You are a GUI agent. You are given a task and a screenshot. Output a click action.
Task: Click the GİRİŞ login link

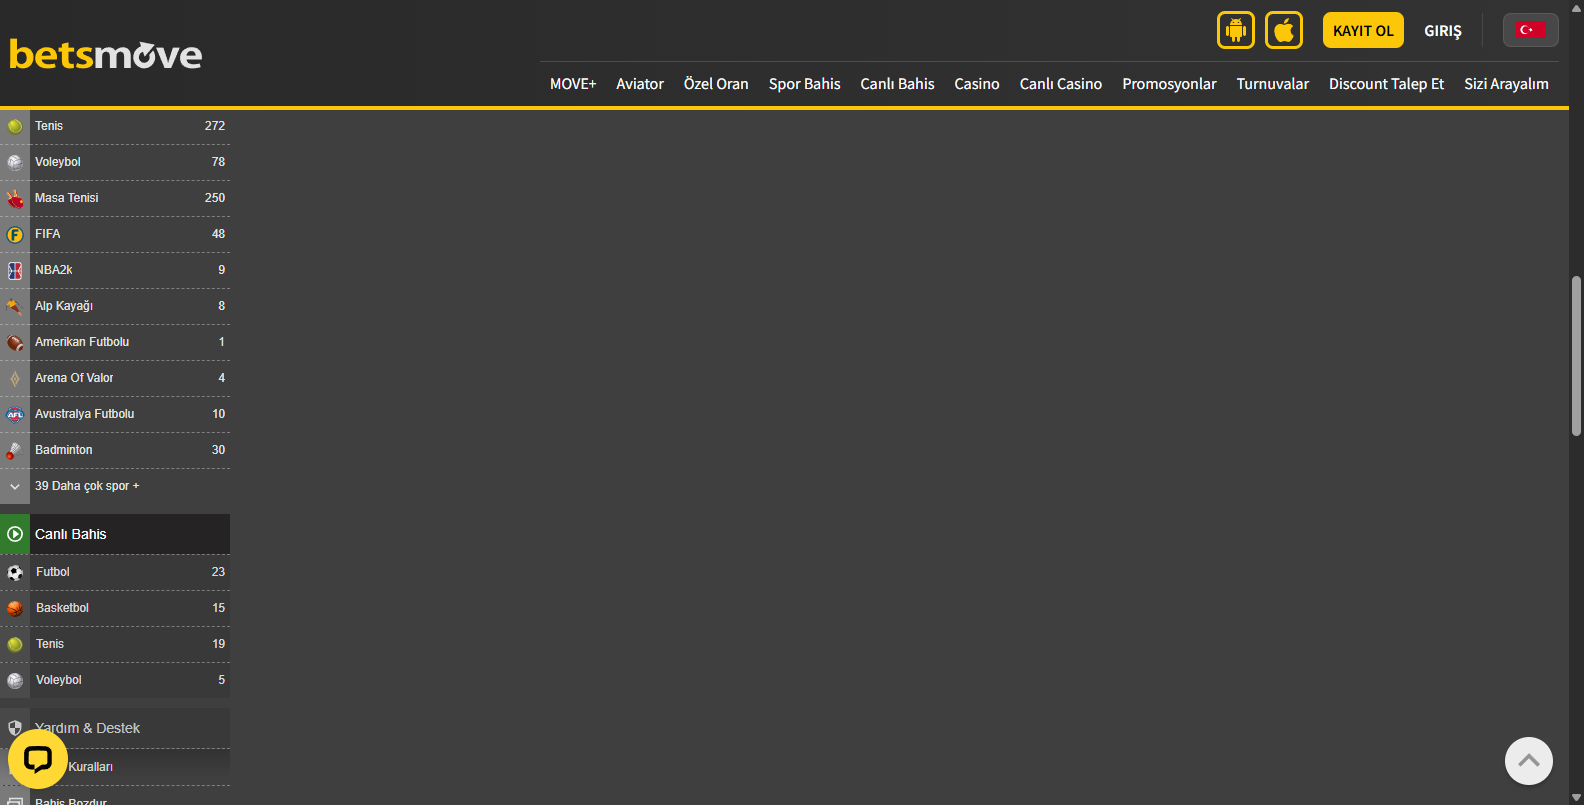pos(1442,31)
